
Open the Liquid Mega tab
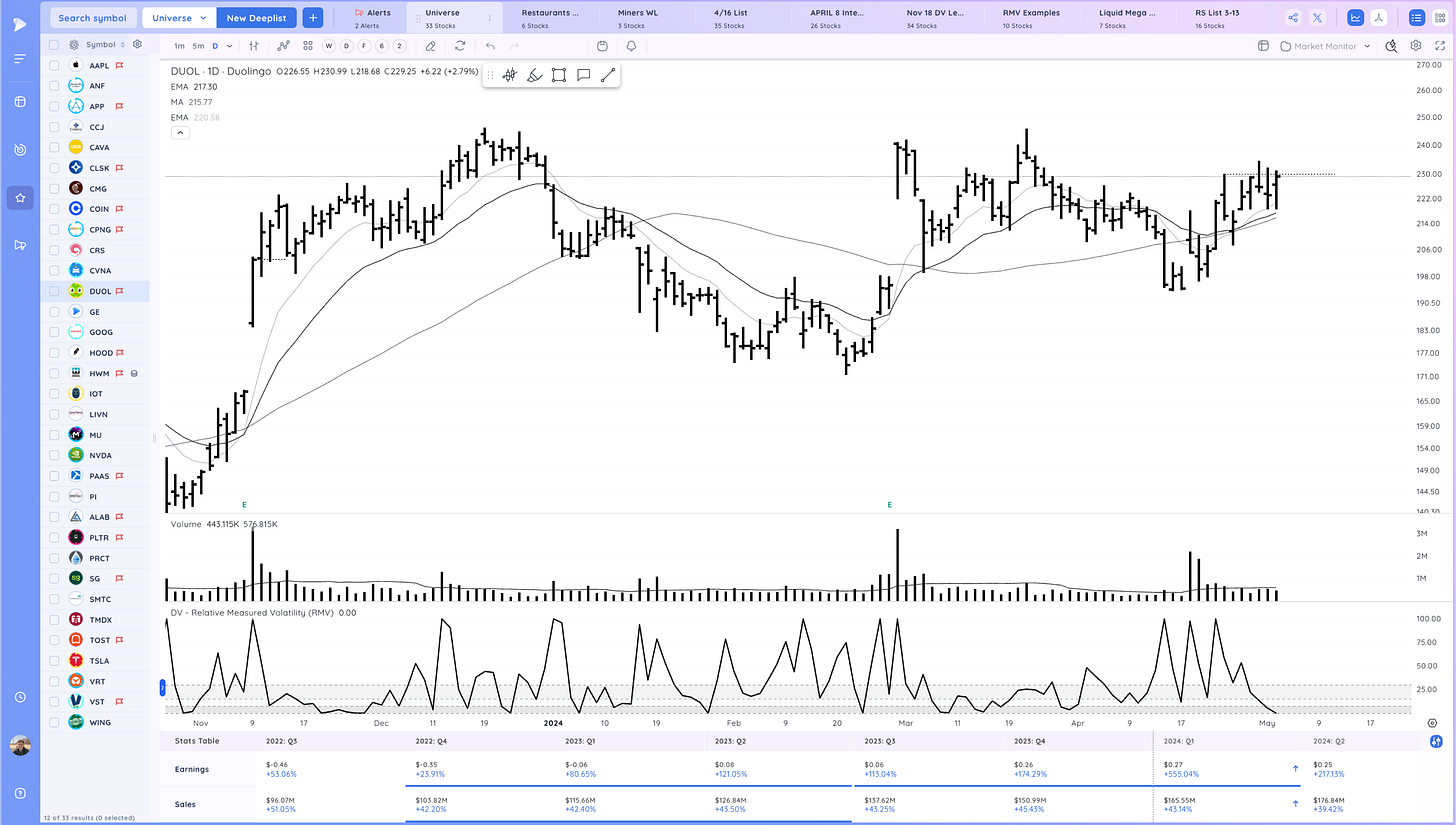(x=1127, y=18)
